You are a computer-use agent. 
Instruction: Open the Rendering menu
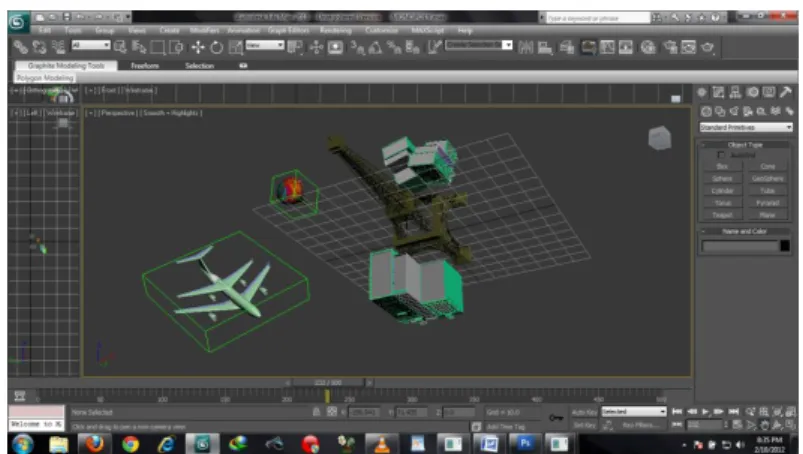(x=335, y=30)
